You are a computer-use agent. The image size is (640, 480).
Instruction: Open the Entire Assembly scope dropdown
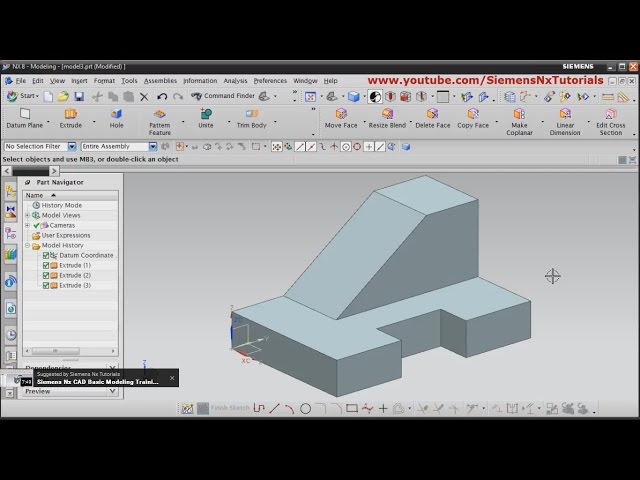[153, 146]
